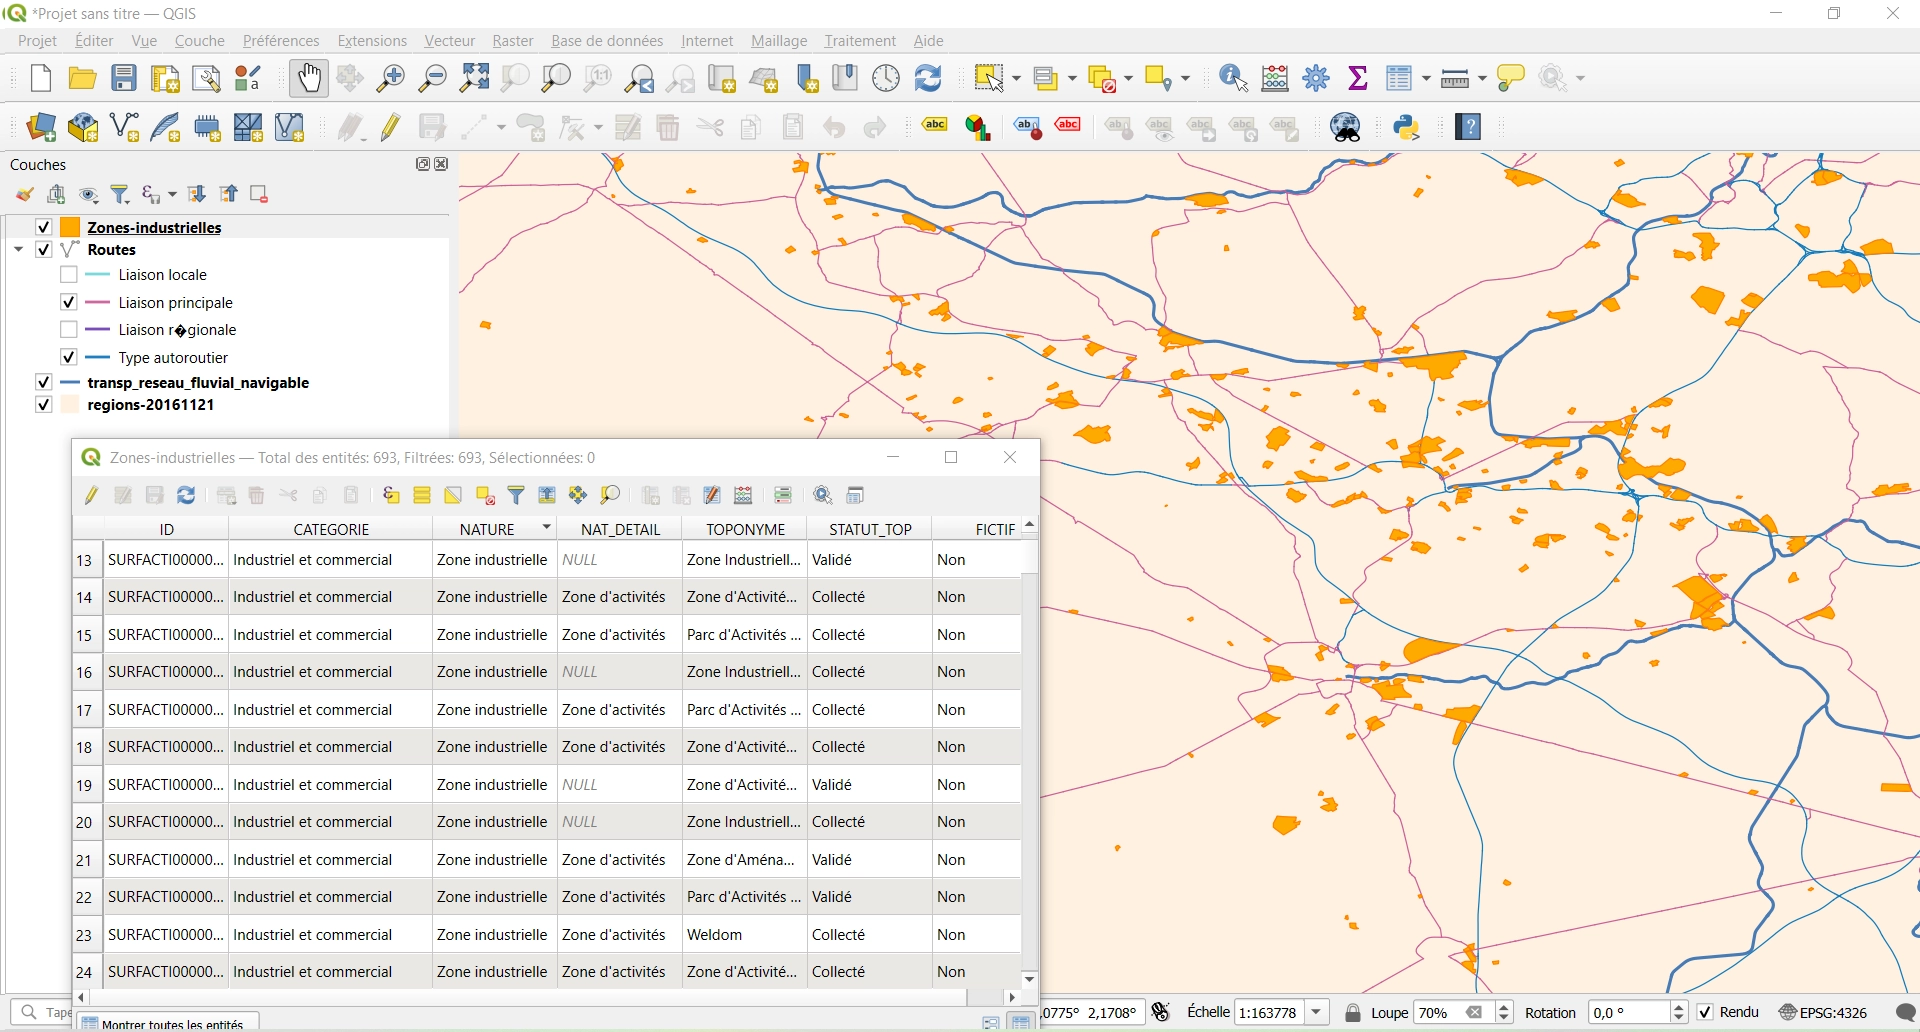The width and height of the screenshot is (1920, 1032).
Task: Select the Zoom Out magnifier tool
Action: point(432,78)
